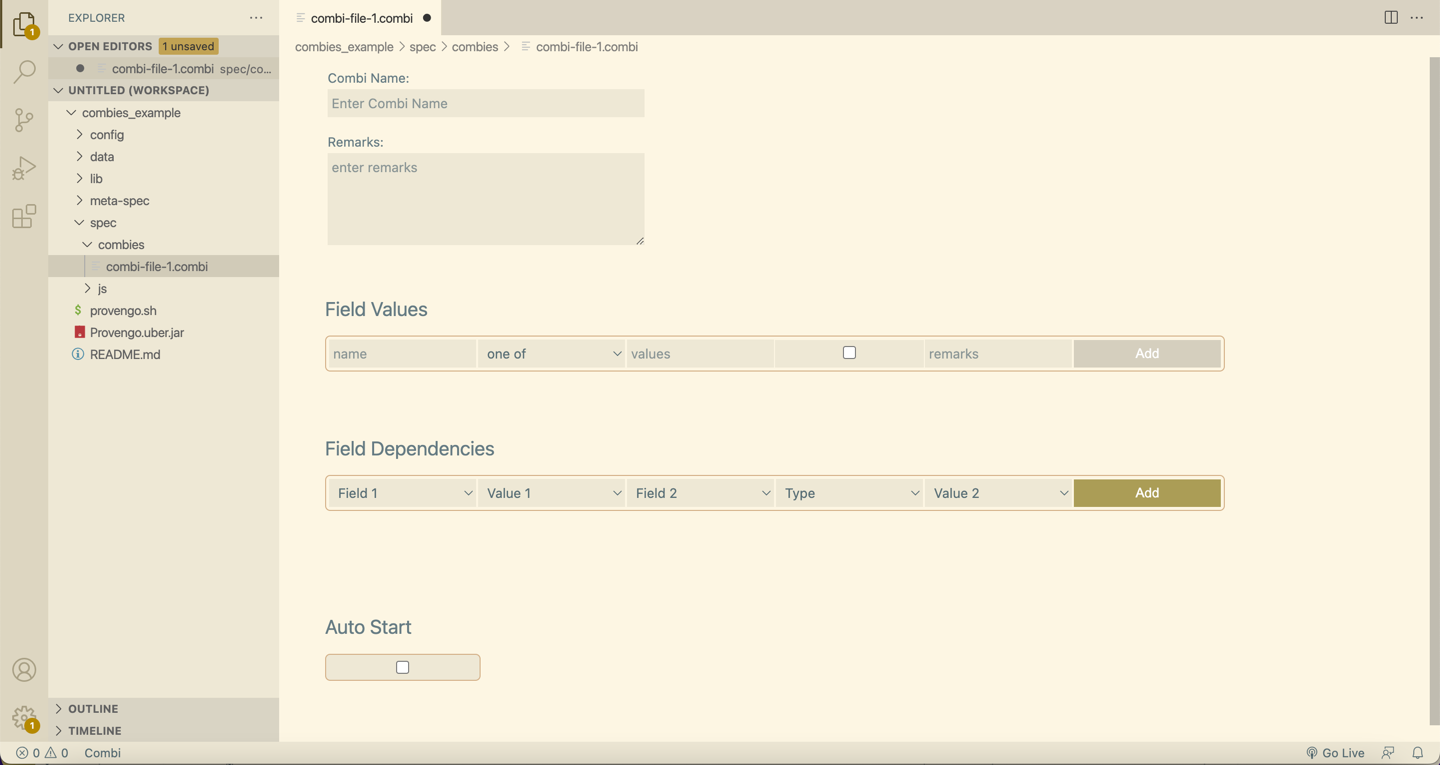1440x765 pixels.
Task: Open the Field 1 dropdown
Action: click(x=403, y=493)
